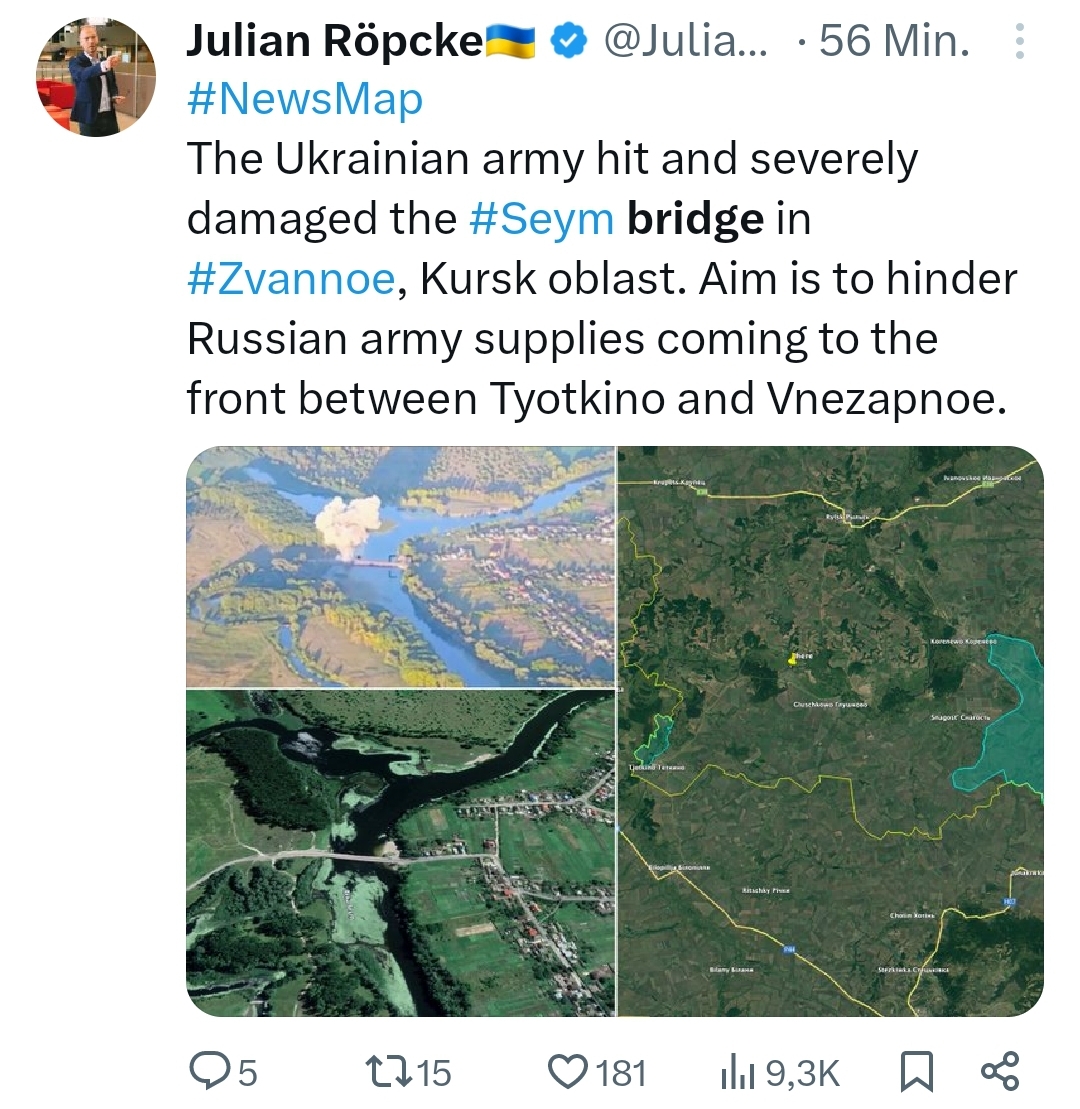Image resolution: width=1080 pixels, height=1109 pixels.
Task: Like the tweet with the heart icon
Action: click(569, 1072)
